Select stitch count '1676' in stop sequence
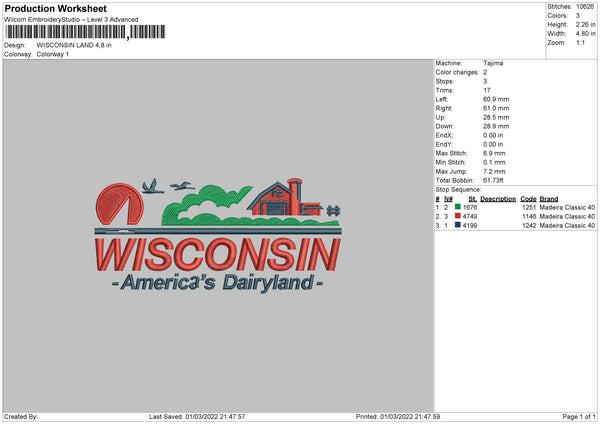This screenshot has width=600, height=424. (x=470, y=207)
